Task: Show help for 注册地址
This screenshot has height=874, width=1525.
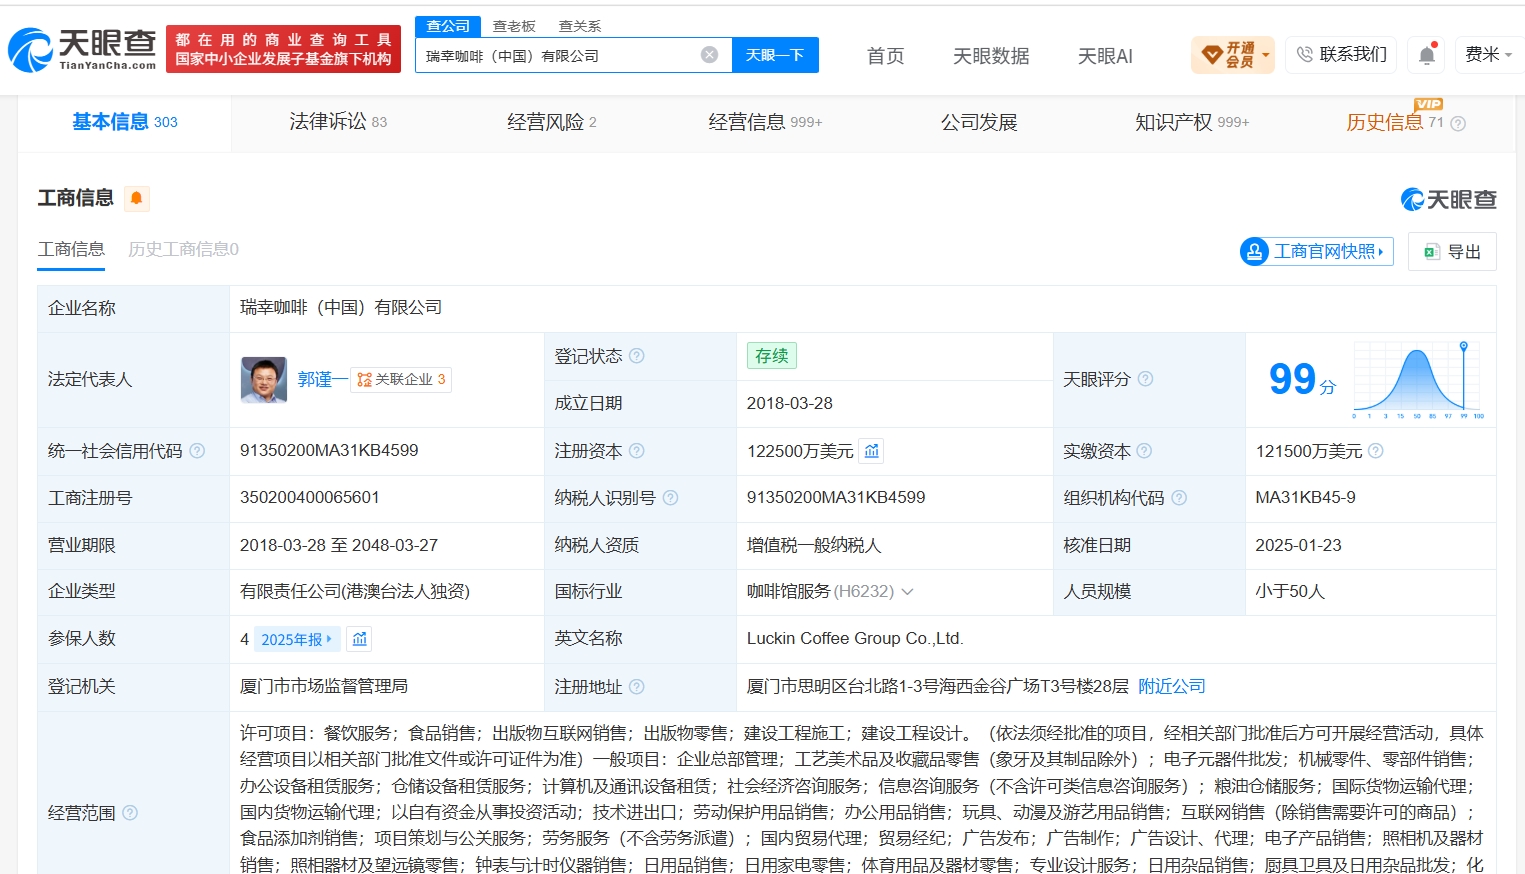Action: (637, 687)
